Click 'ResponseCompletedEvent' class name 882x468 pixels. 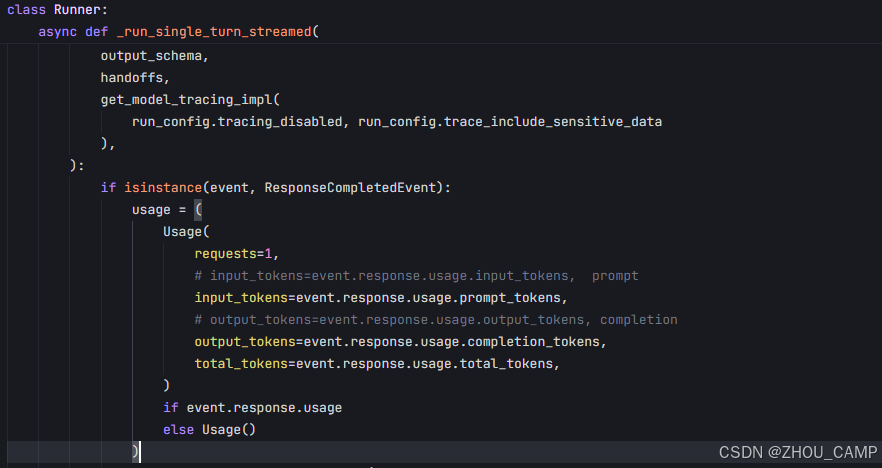[x=350, y=187]
